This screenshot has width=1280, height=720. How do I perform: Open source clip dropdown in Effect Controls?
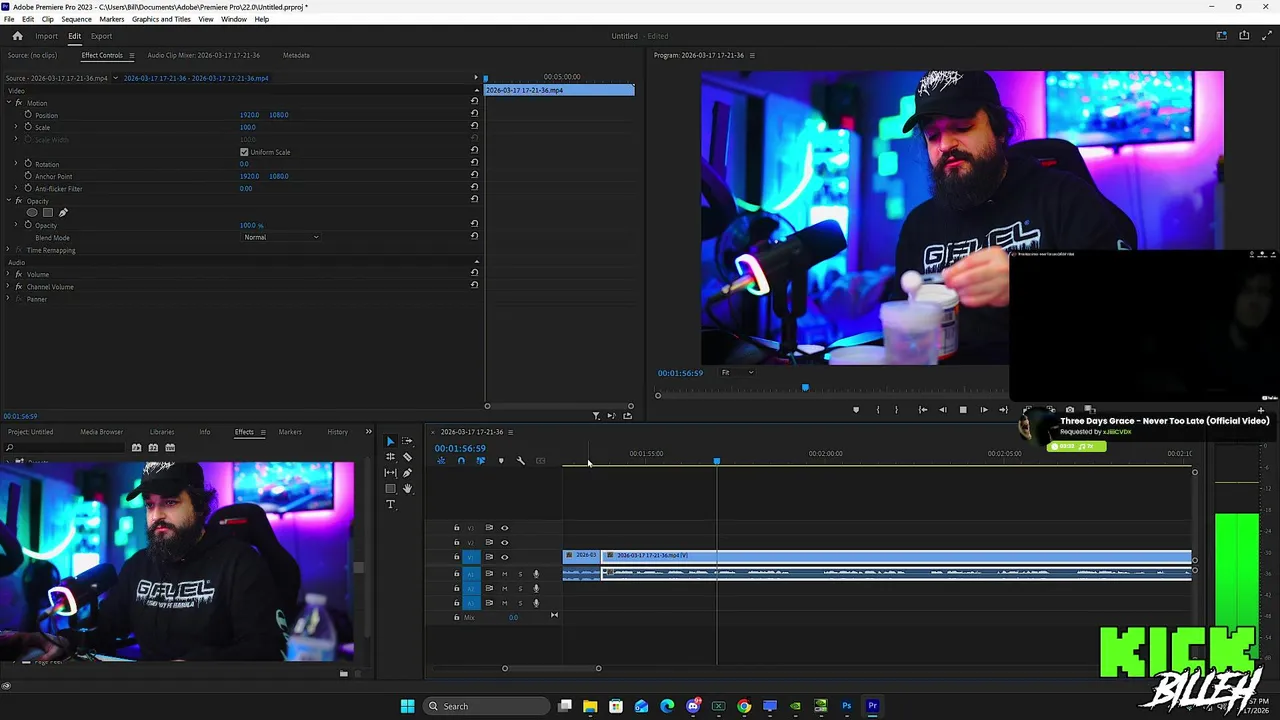tap(116, 78)
